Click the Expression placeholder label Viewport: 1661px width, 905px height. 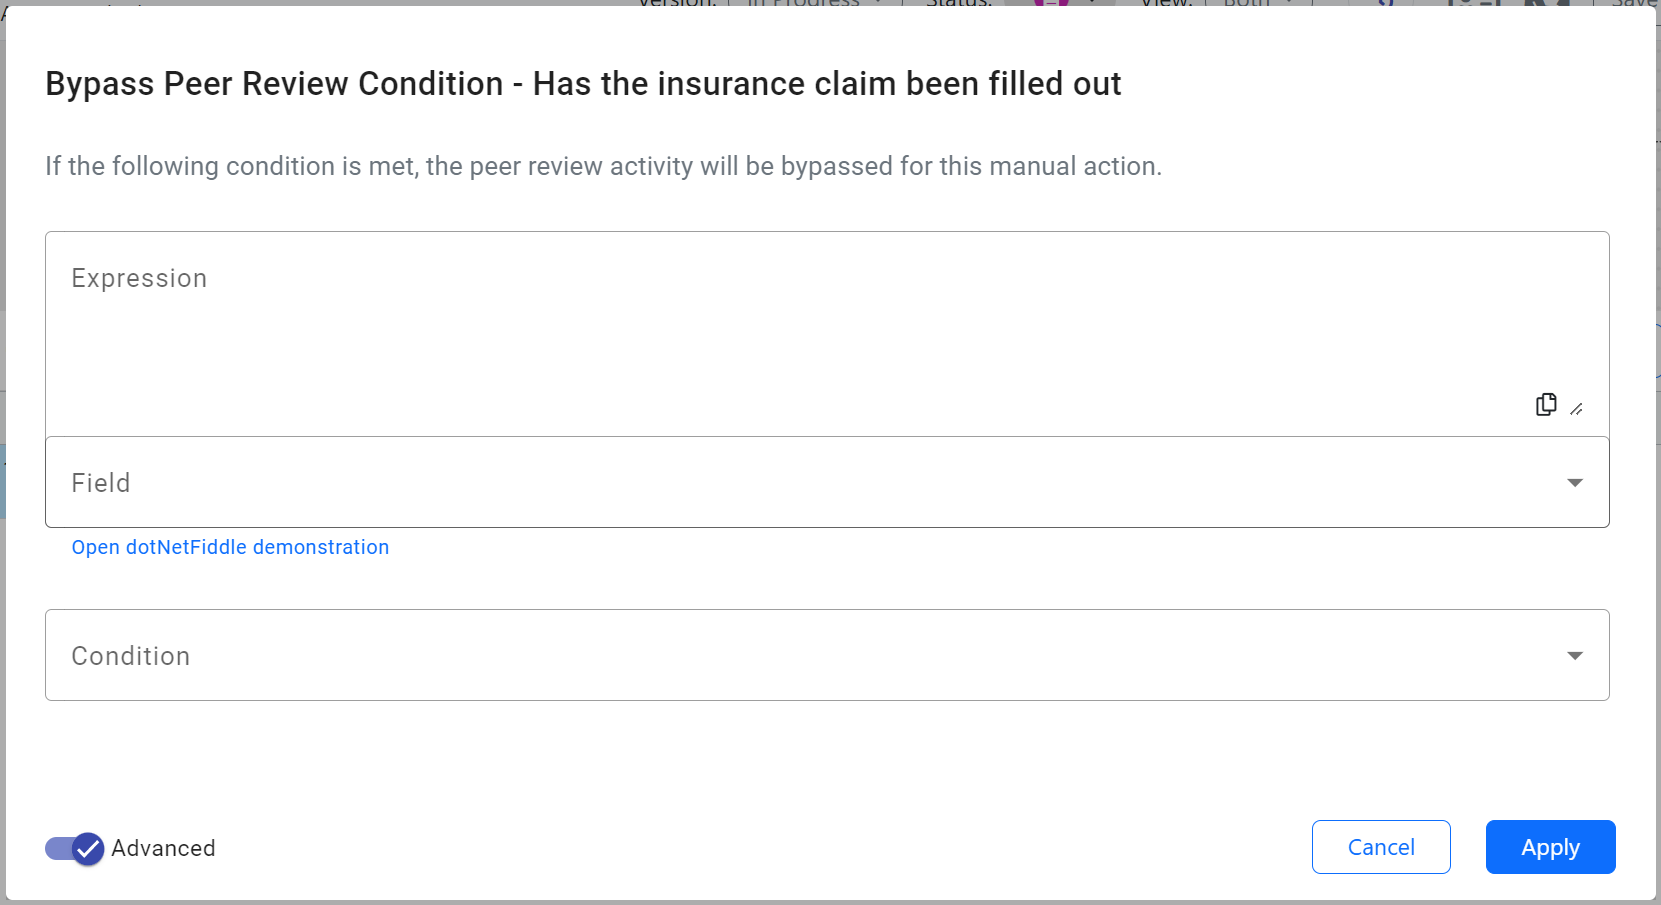point(139,278)
